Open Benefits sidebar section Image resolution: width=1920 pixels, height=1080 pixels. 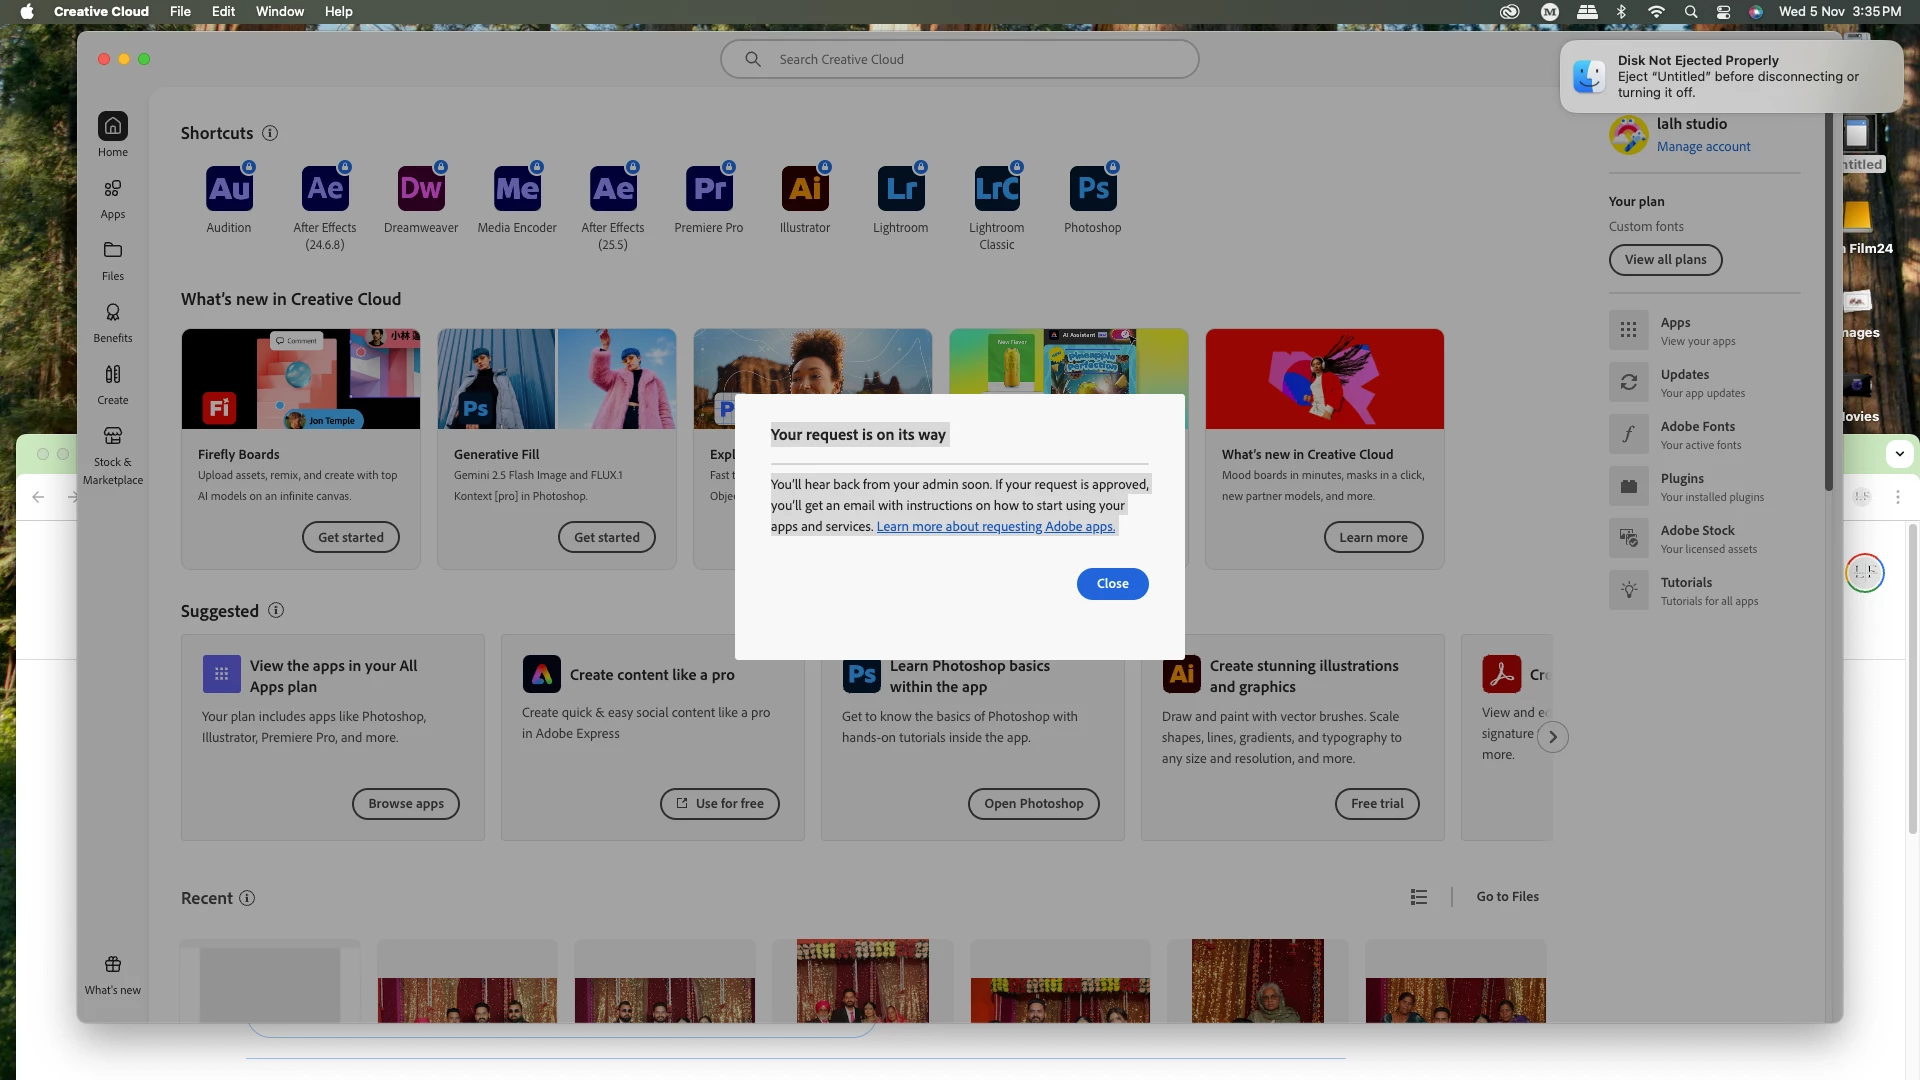pyautogui.click(x=113, y=322)
